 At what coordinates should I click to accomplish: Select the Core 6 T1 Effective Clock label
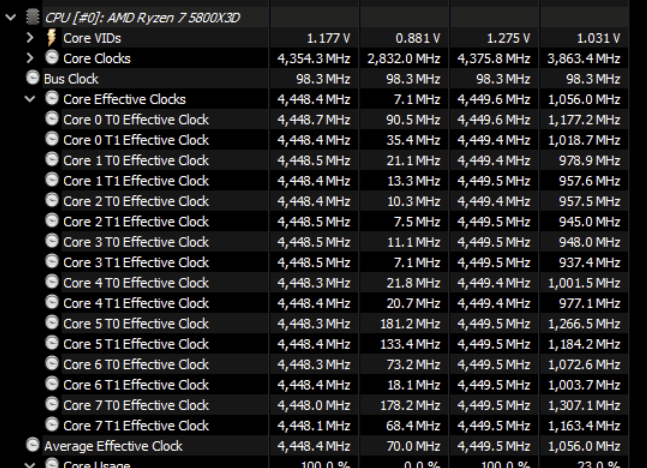136,385
